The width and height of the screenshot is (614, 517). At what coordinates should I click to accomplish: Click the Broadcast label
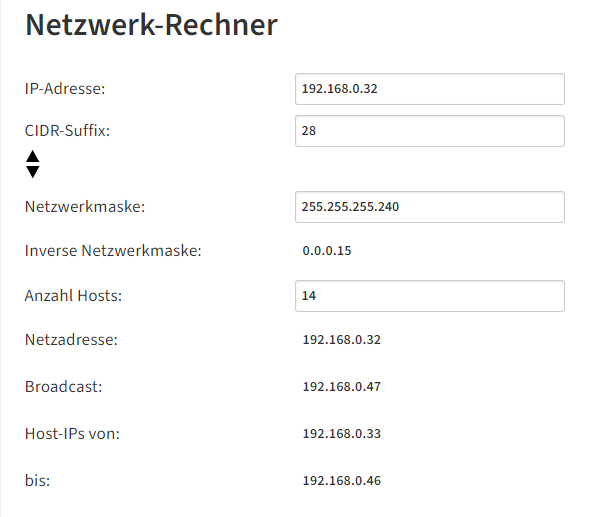point(63,387)
